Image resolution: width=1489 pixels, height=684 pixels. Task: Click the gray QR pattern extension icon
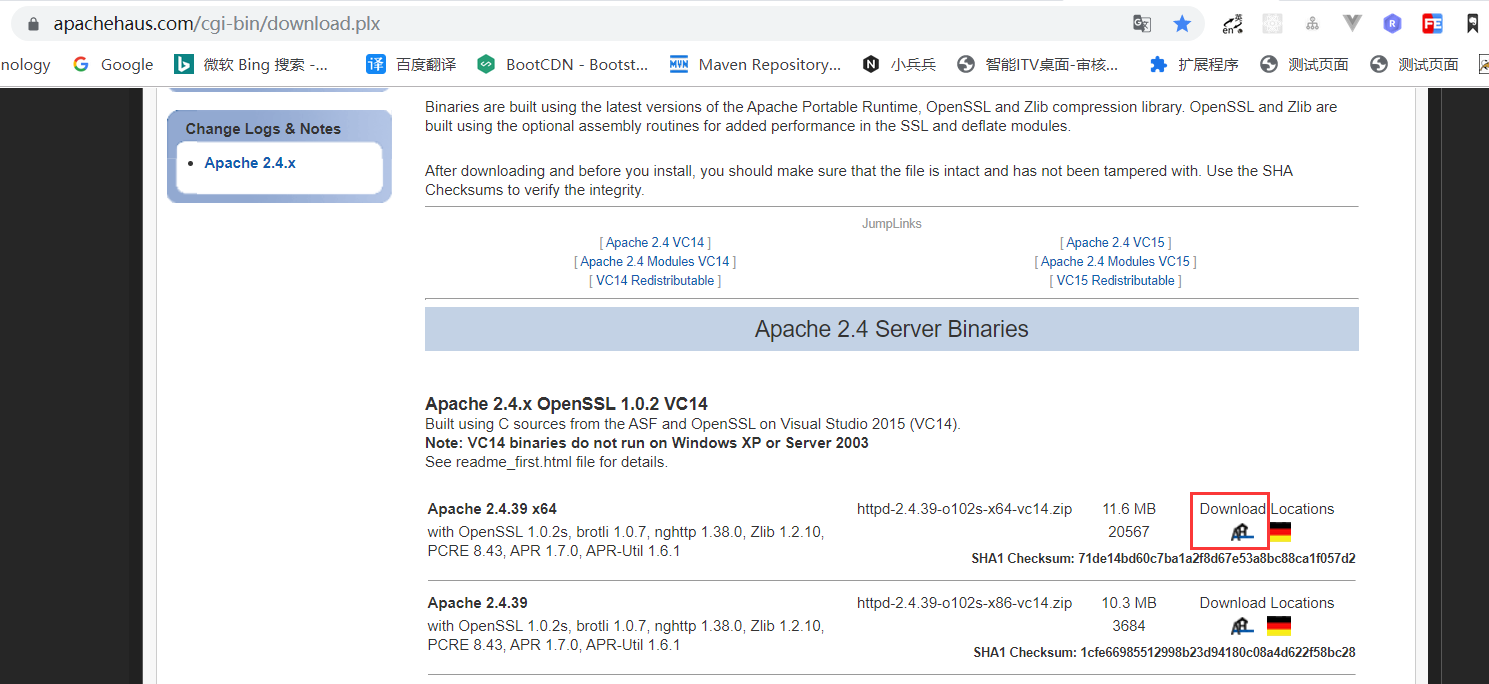coord(1272,23)
